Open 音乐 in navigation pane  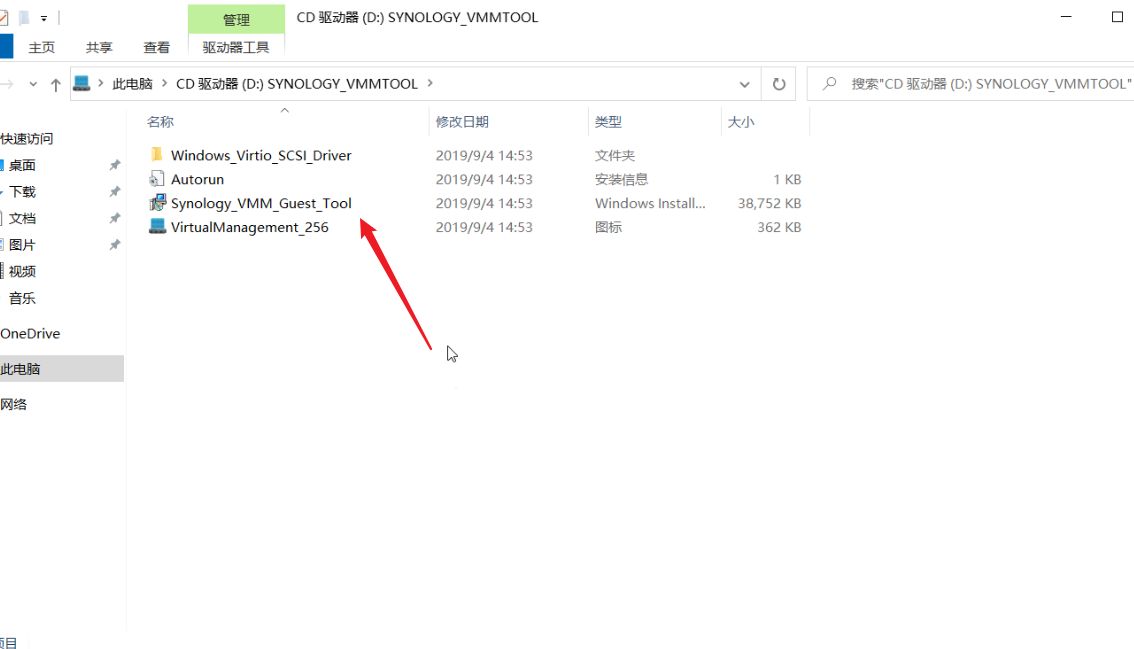(x=22, y=298)
